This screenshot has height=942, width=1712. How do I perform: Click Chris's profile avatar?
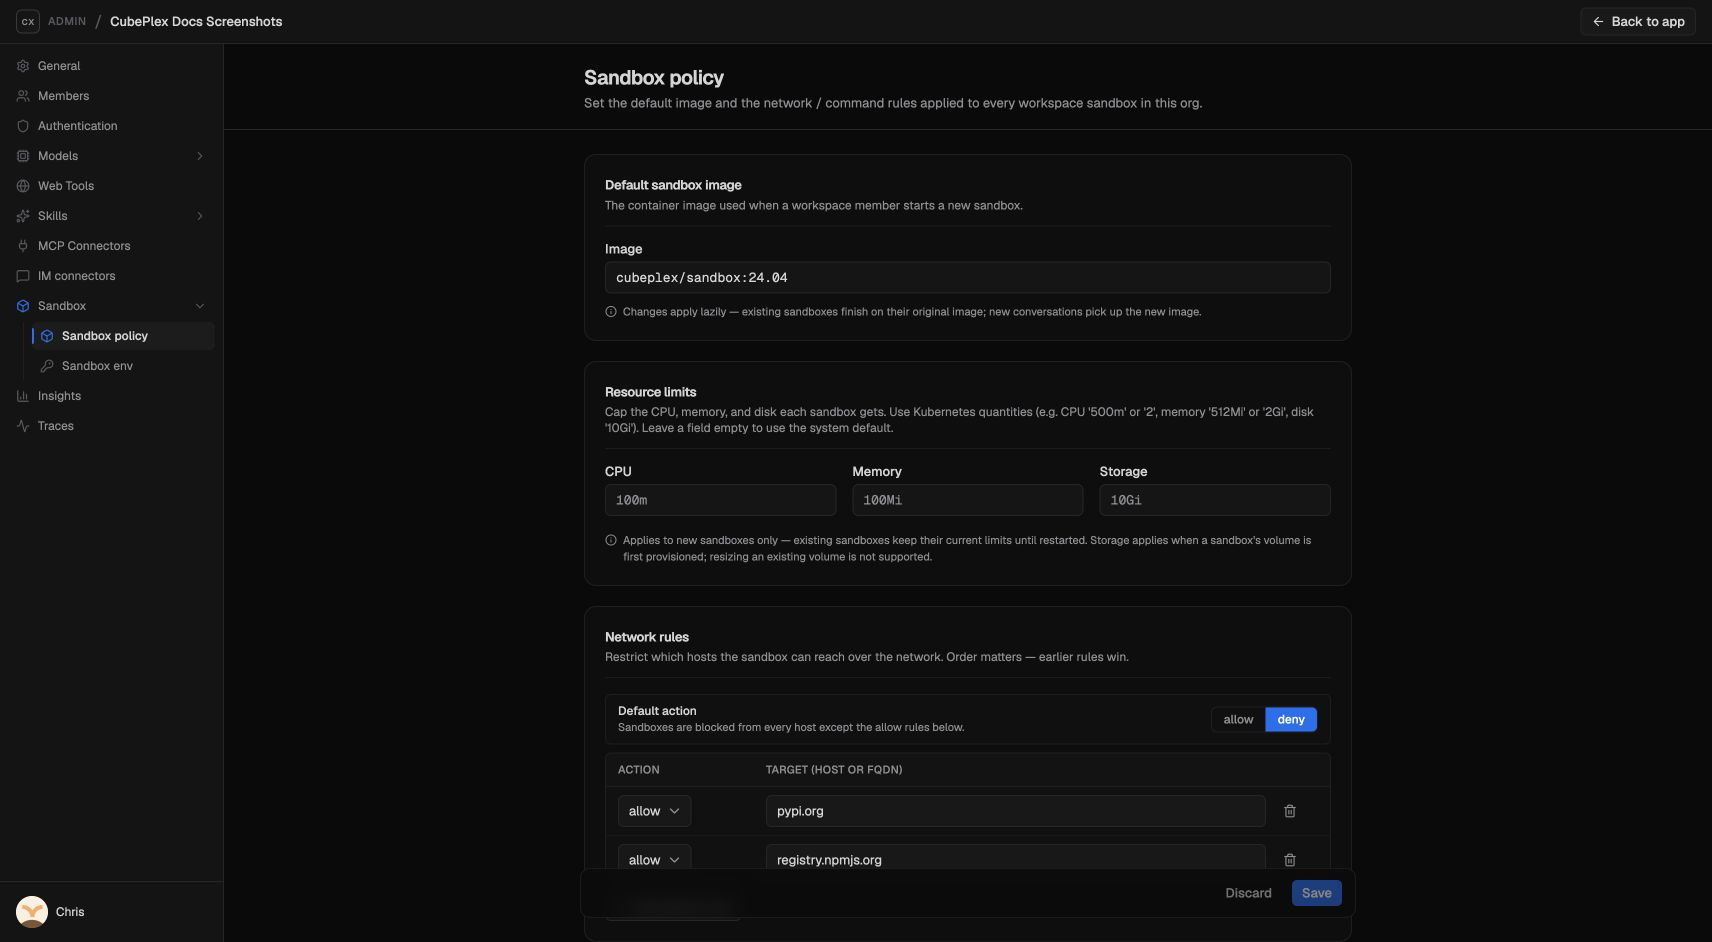click(x=32, y=912)
